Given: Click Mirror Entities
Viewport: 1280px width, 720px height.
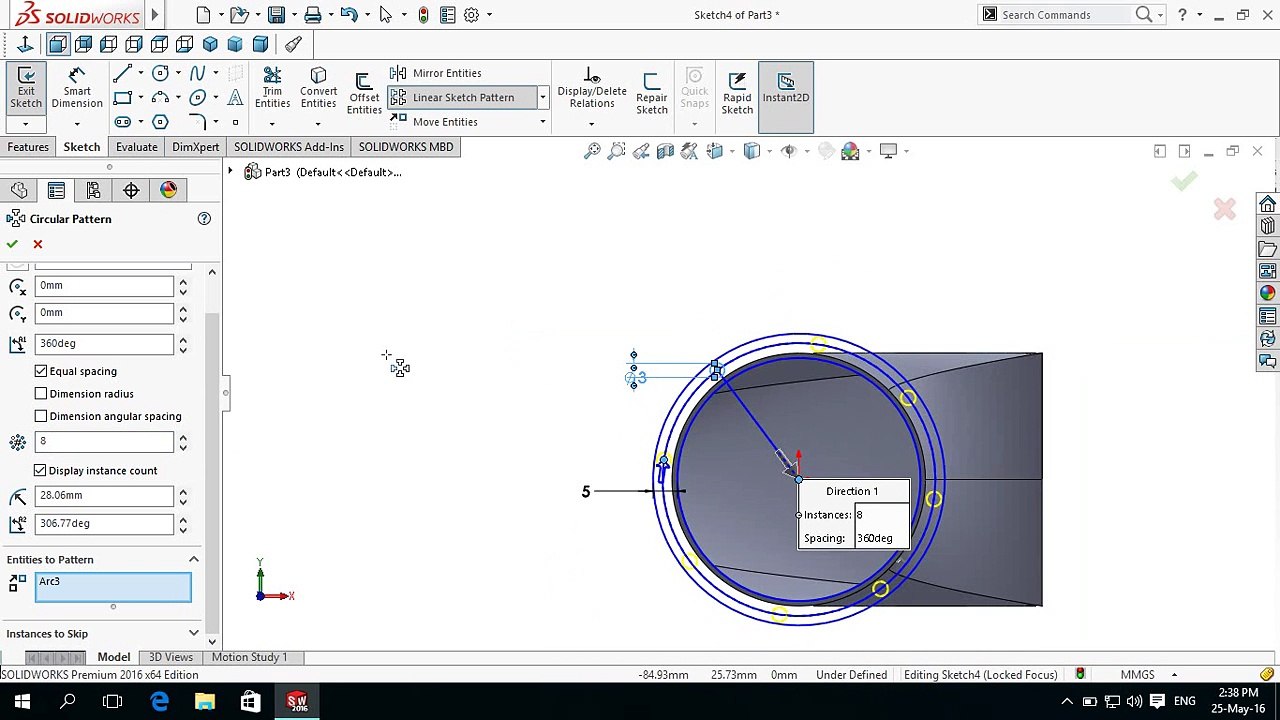Looking at the screenshot, I should point(436,73).
